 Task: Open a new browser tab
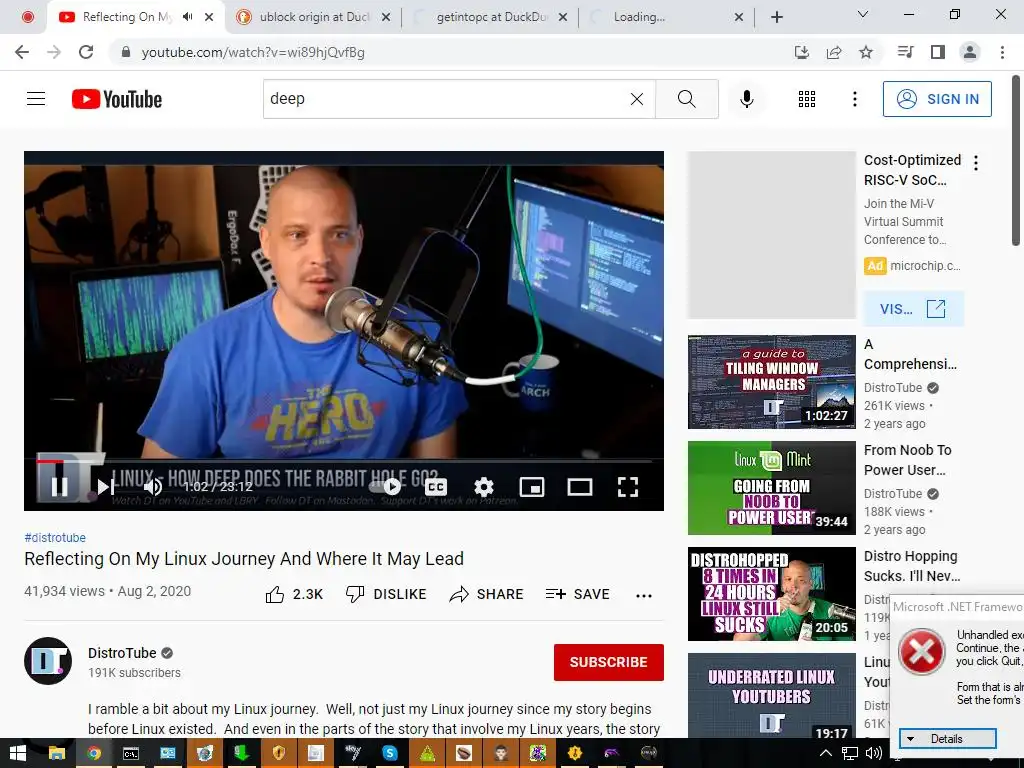776,17
